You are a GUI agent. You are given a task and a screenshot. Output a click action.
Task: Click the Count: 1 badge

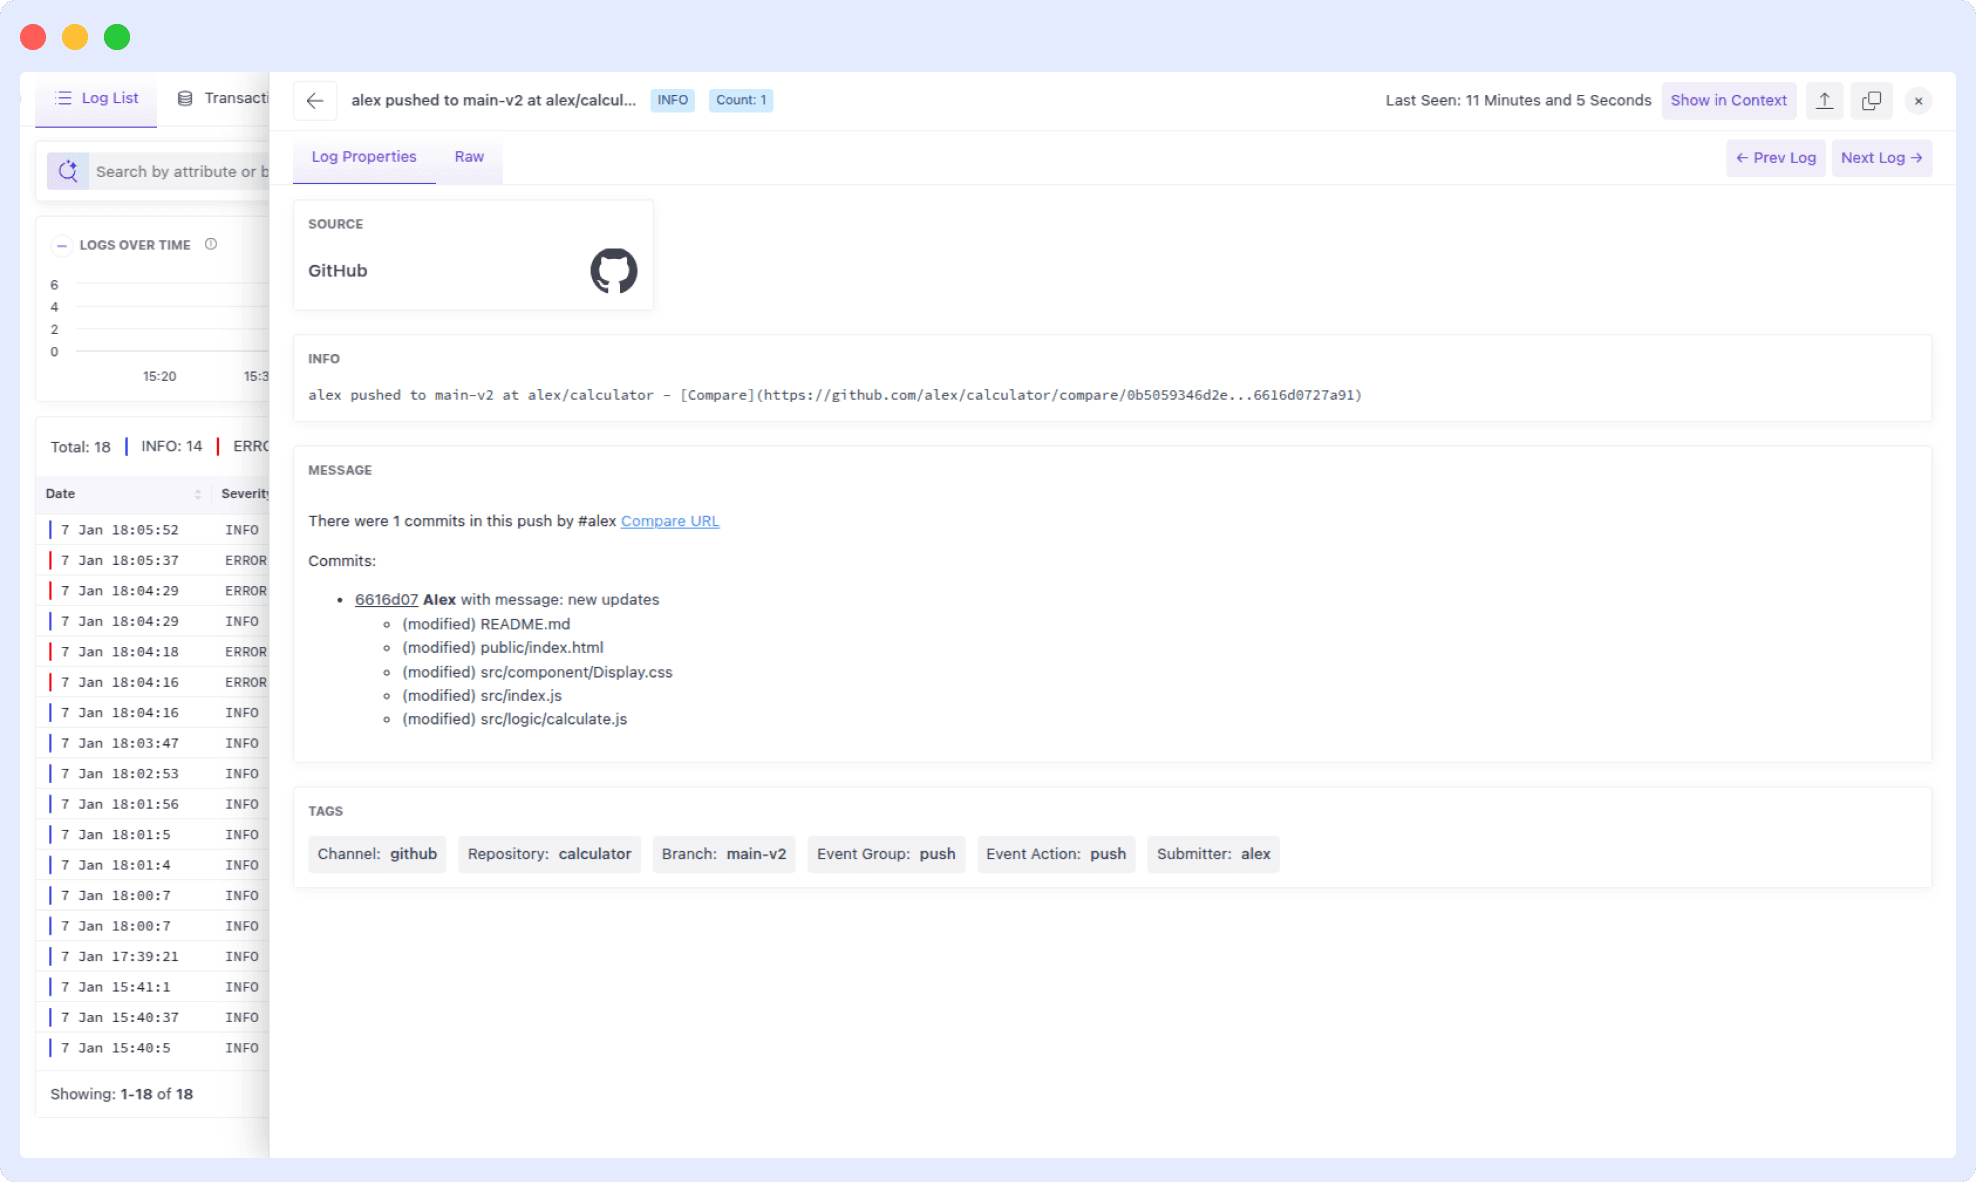pos(740,100)
